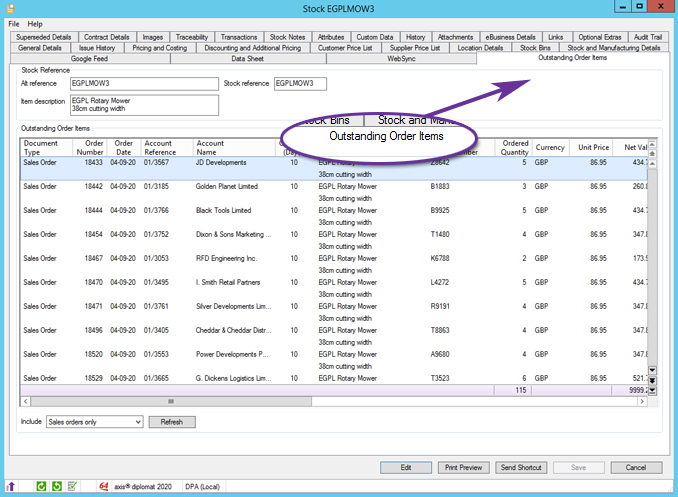Switch to the Superseded Details tab
Screen dimensions: 678x497
[44, 37]
